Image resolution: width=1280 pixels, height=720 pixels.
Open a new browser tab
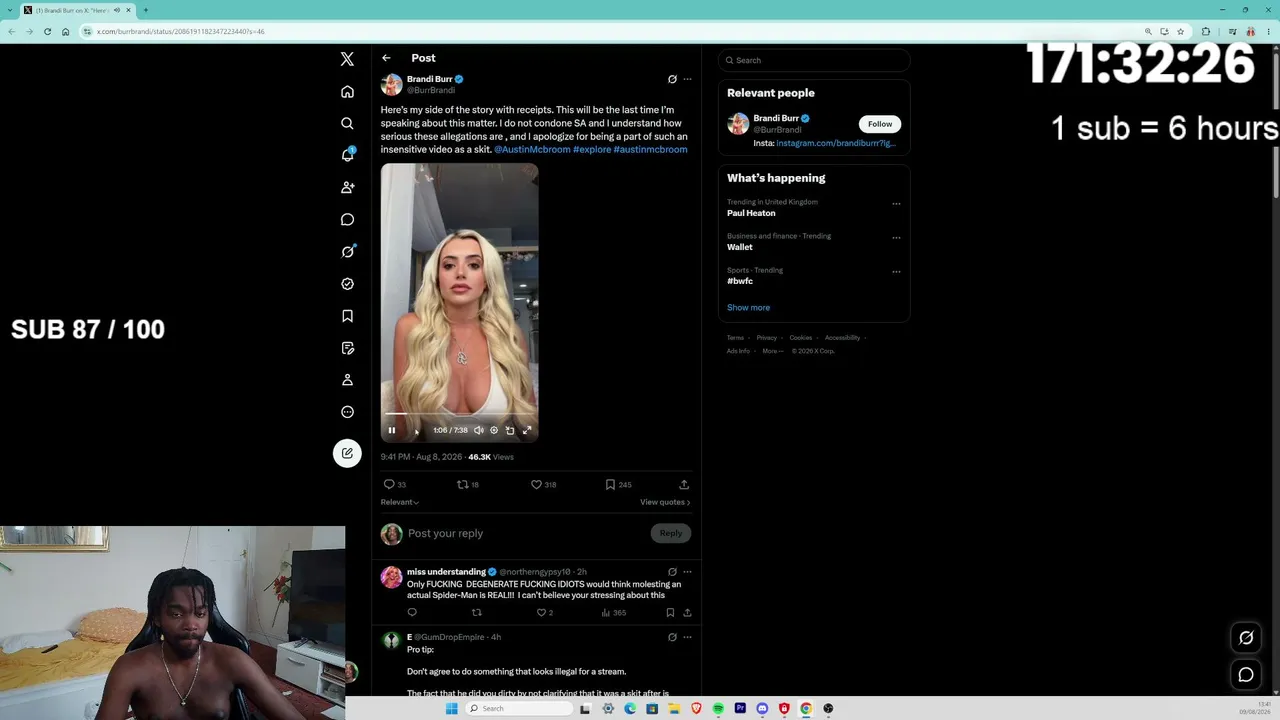coord(146,10)
